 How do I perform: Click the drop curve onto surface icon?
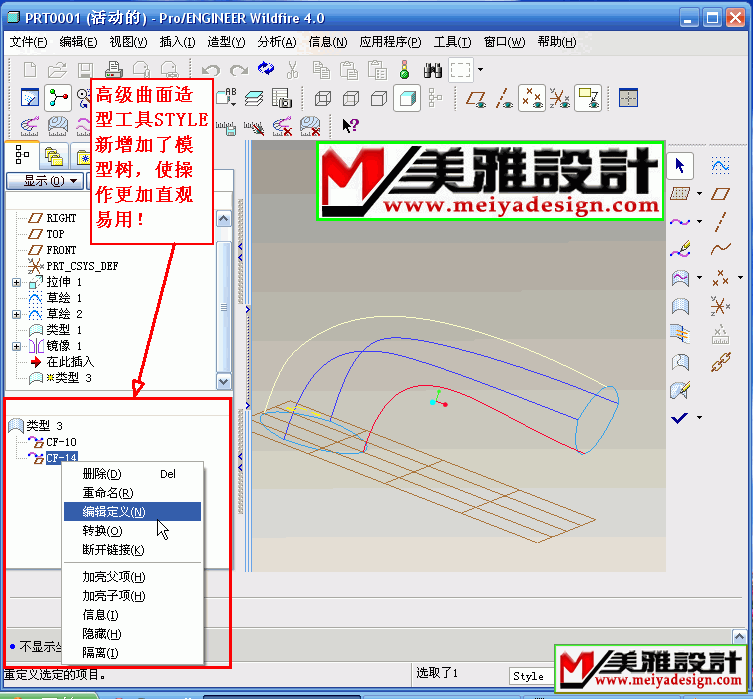click(680, 277)
